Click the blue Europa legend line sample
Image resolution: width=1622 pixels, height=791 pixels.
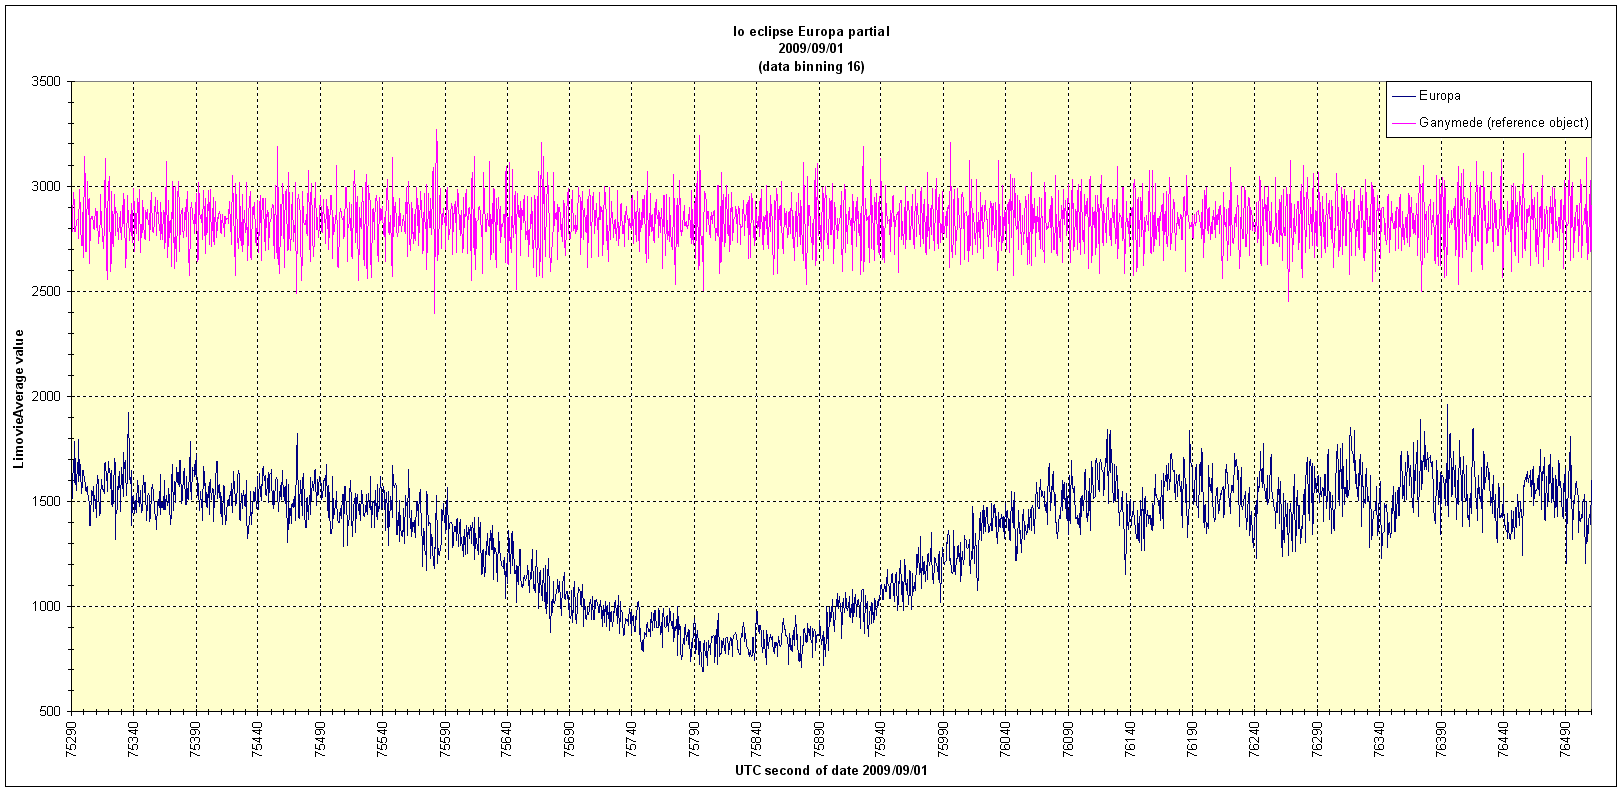coord(1404,96)
